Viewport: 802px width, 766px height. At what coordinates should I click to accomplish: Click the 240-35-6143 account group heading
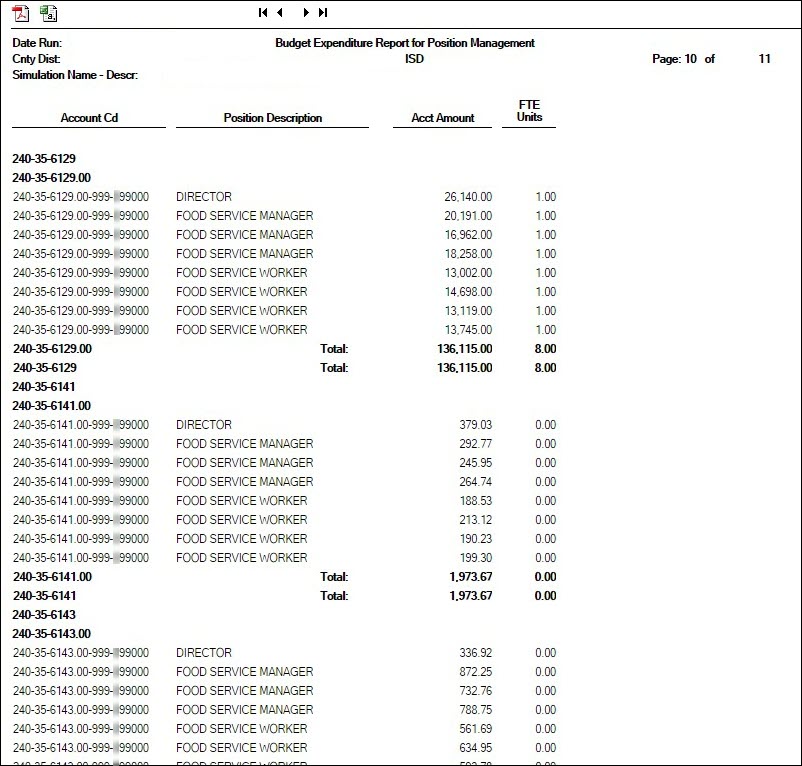(44, 615)
